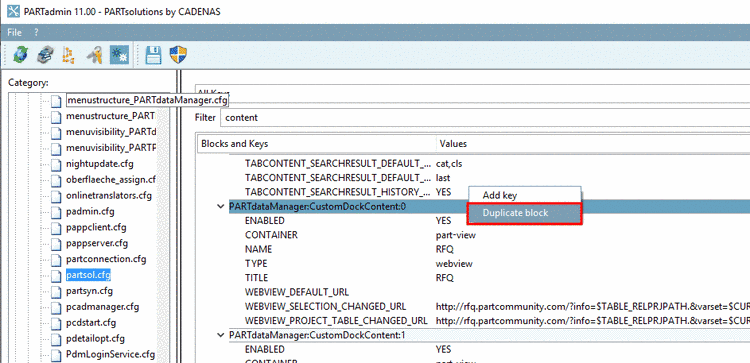Click the globe refresh toolbar icon
750x363 pixels.
tap(20, 55)
